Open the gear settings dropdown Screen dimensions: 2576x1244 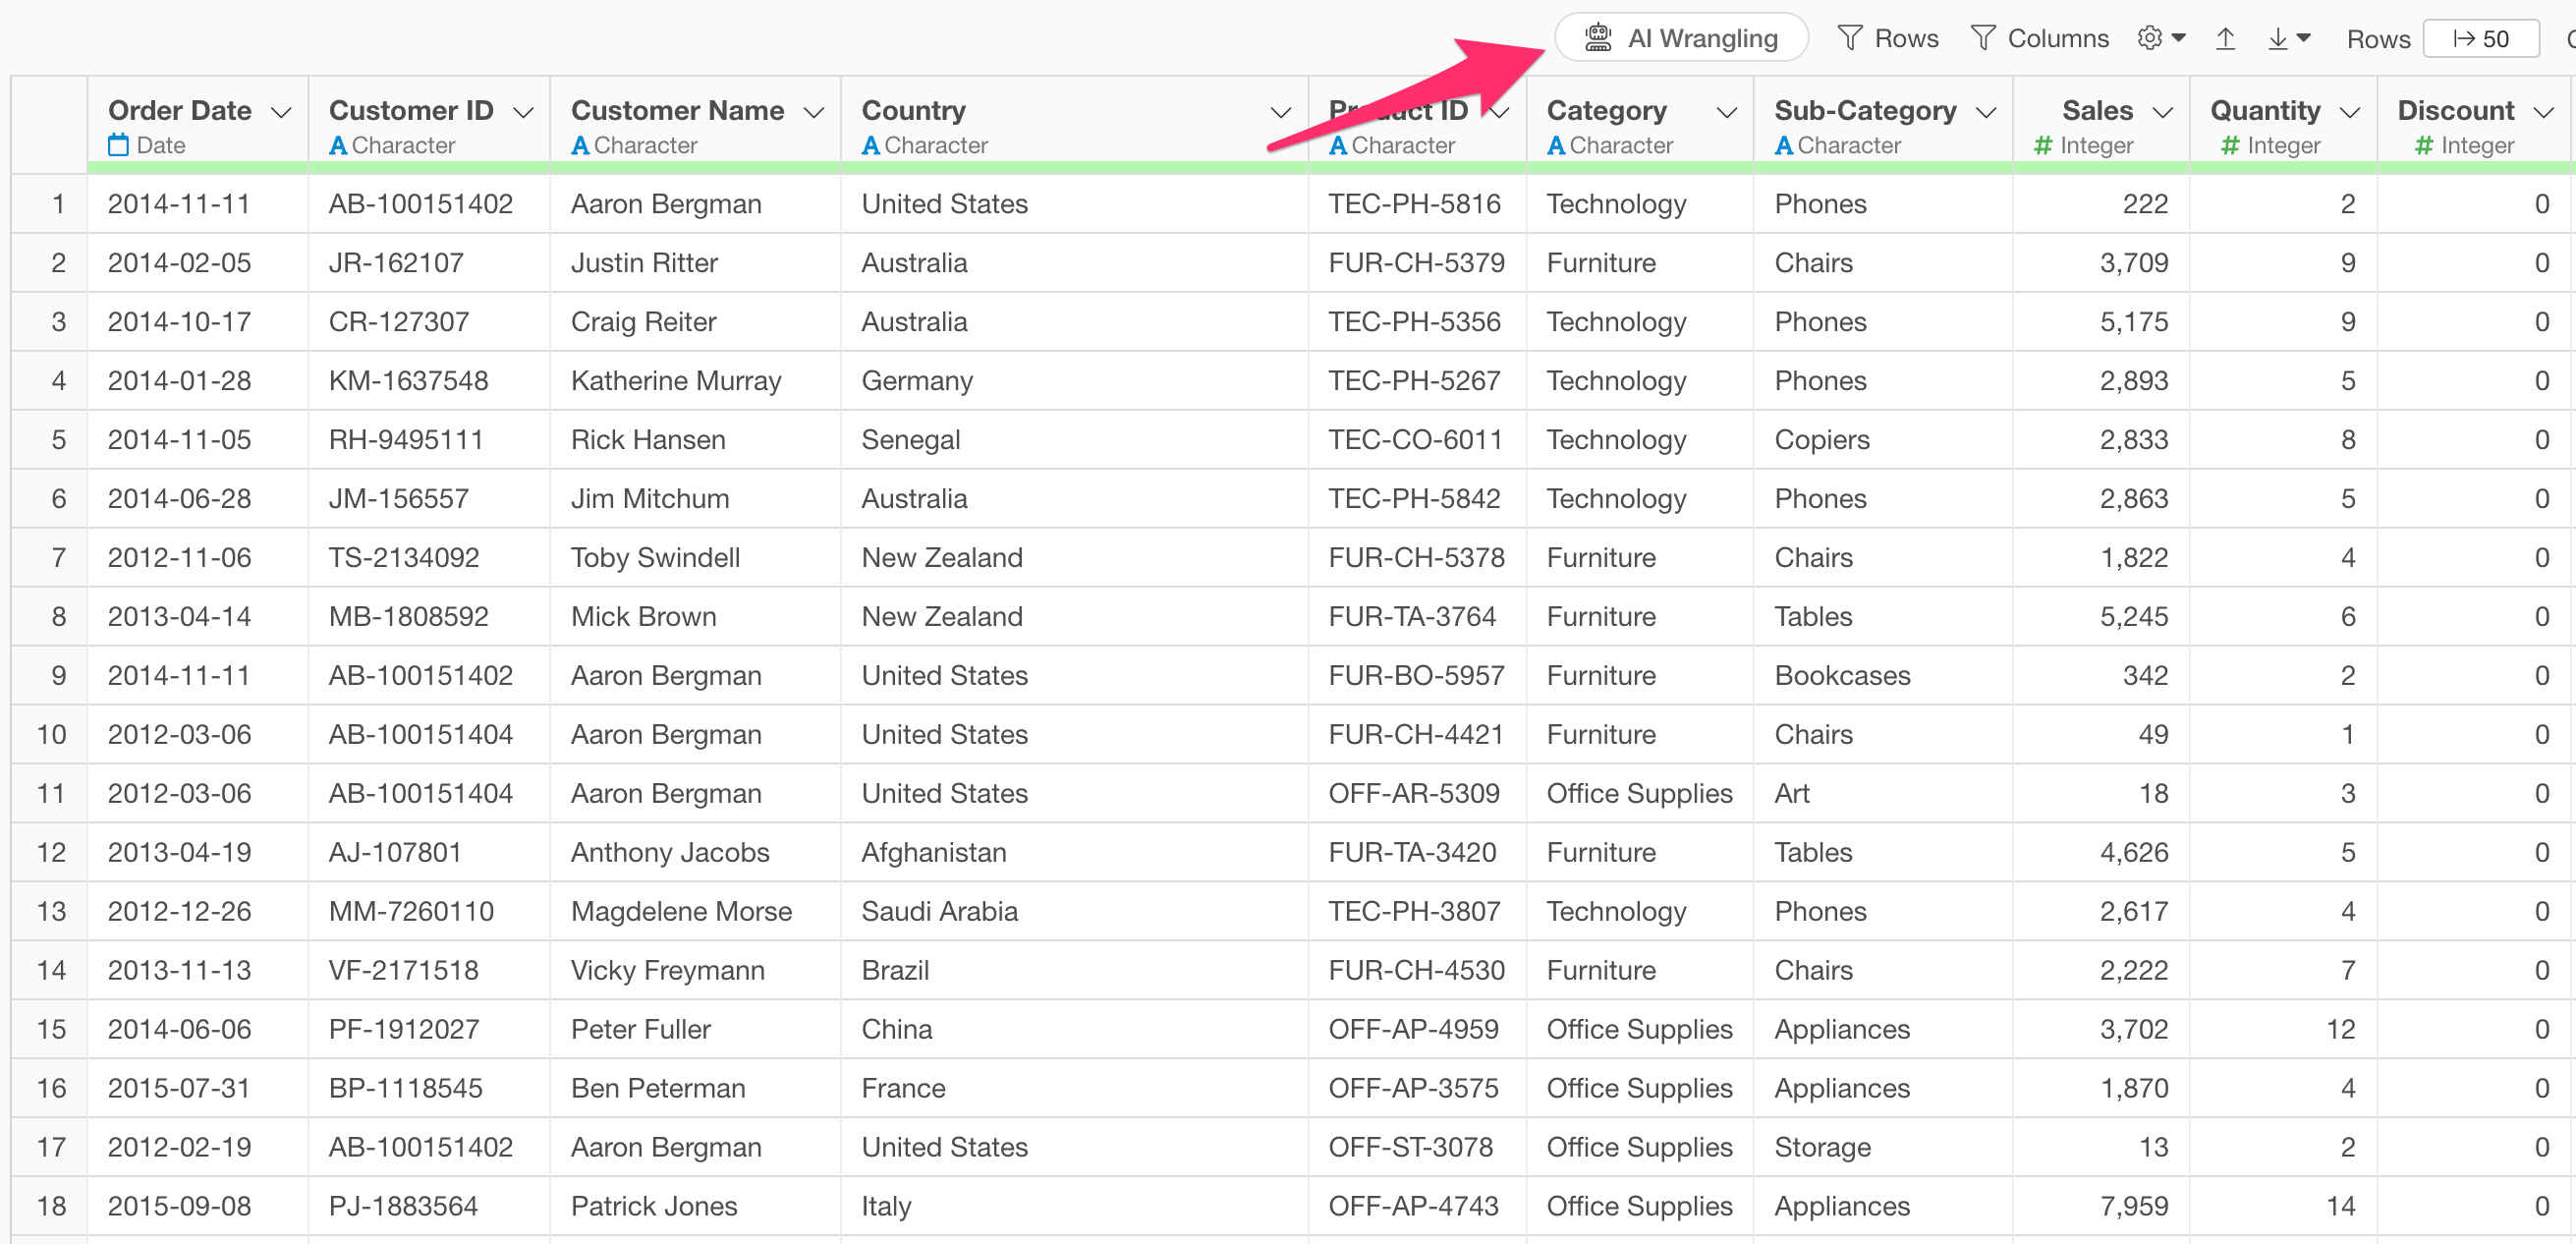pyautogui.click(x=2160, y=38)
